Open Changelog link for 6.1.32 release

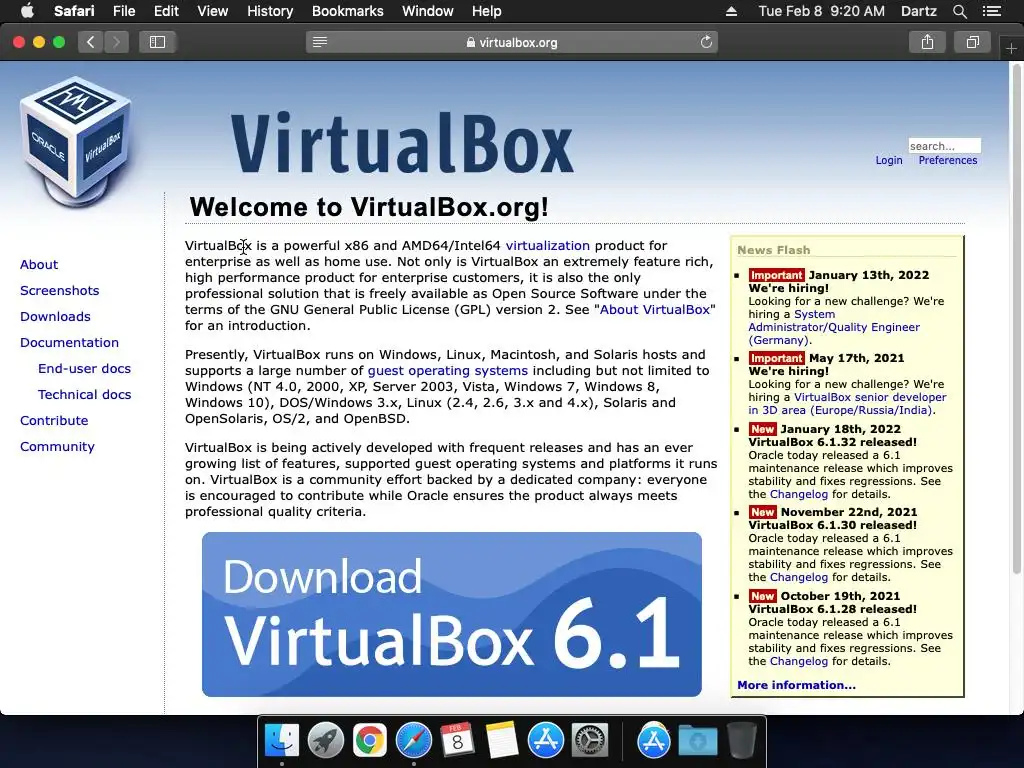[799, 494]
